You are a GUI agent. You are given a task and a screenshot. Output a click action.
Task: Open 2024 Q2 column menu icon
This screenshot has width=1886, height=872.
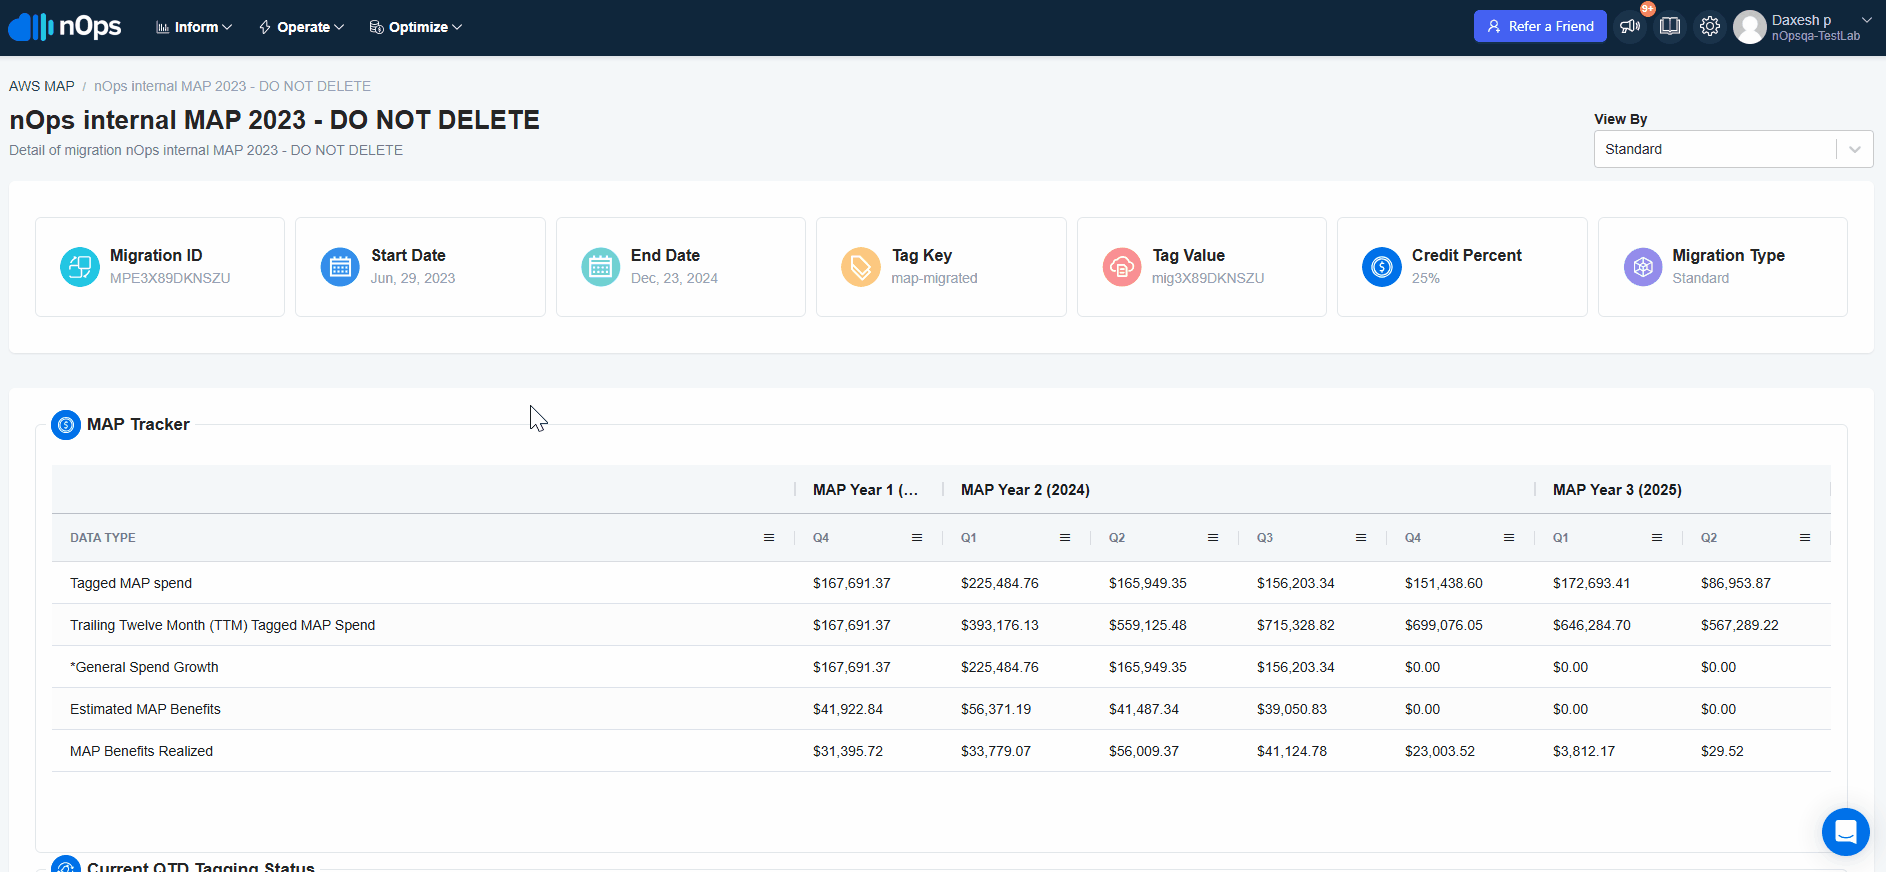pyautogui.click(x=1213, y=538)
